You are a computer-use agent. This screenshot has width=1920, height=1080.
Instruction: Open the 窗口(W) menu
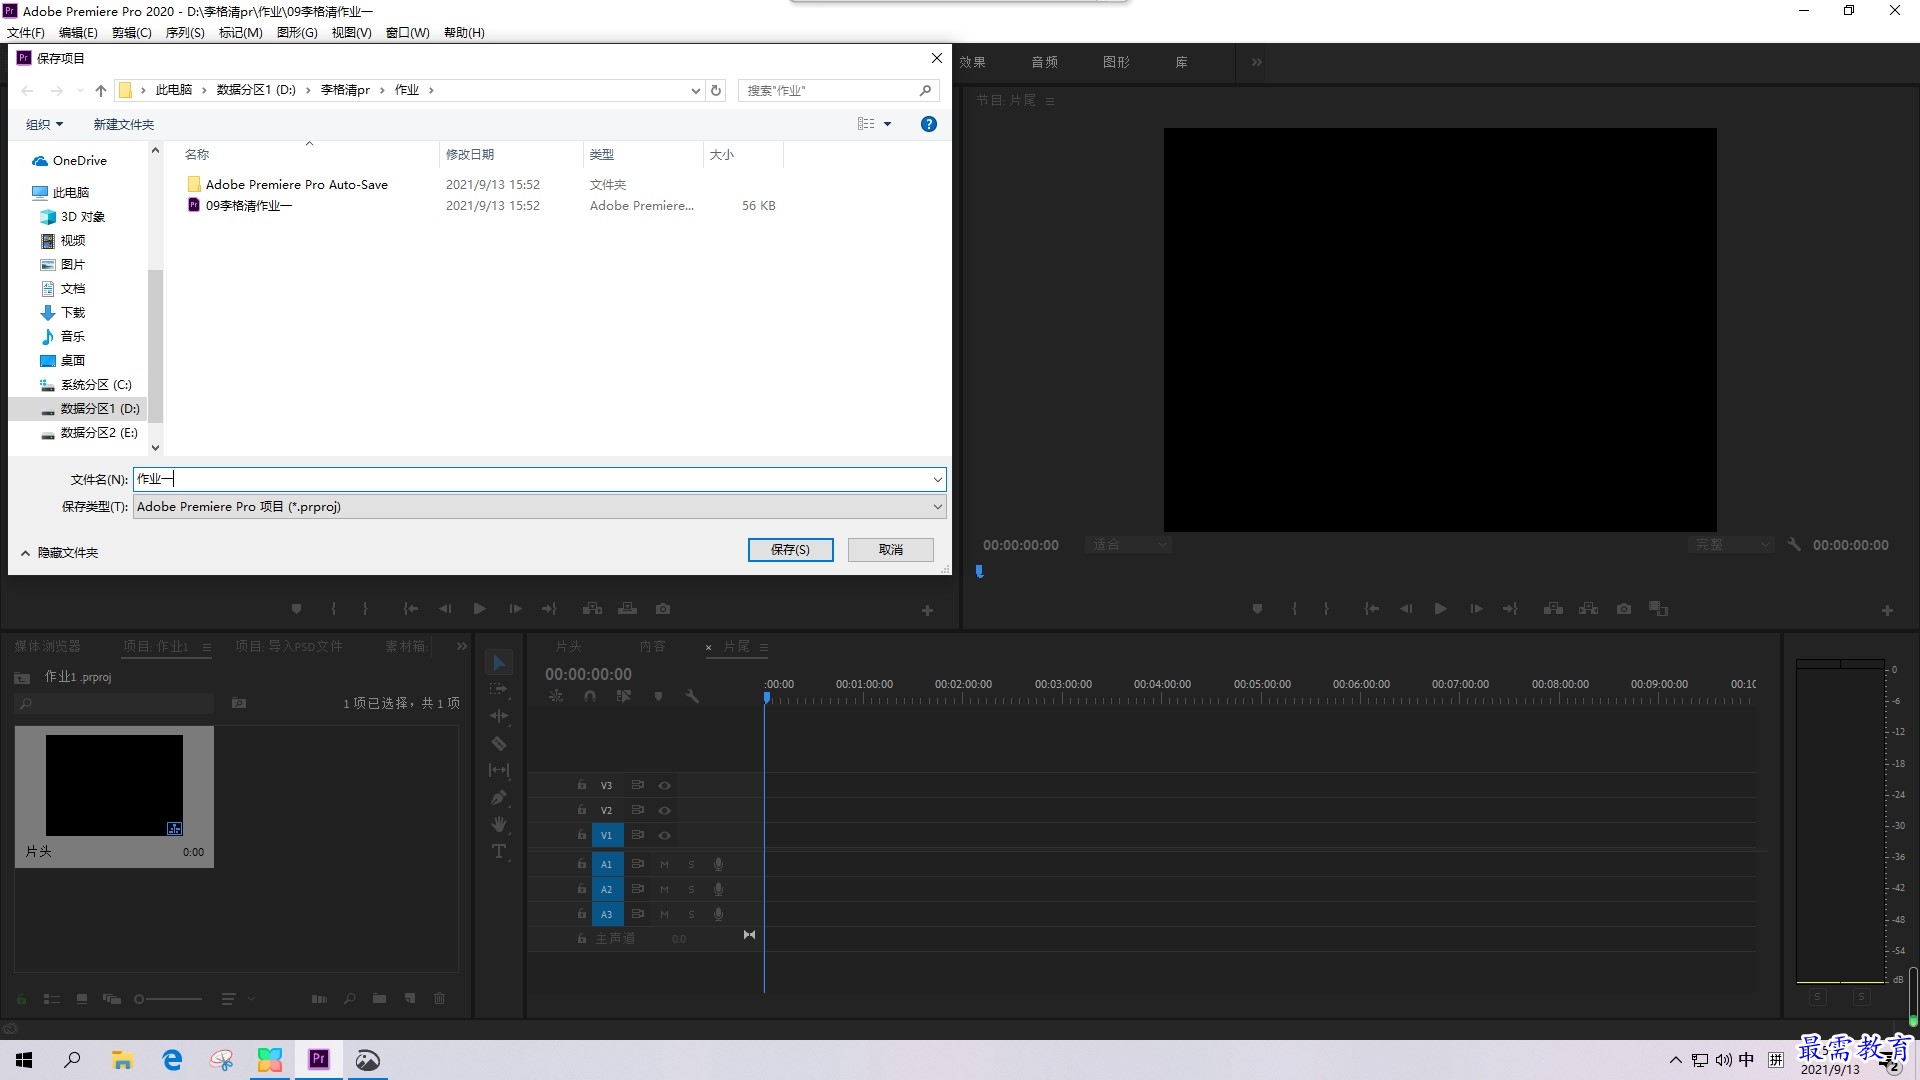tap(408, 32)
